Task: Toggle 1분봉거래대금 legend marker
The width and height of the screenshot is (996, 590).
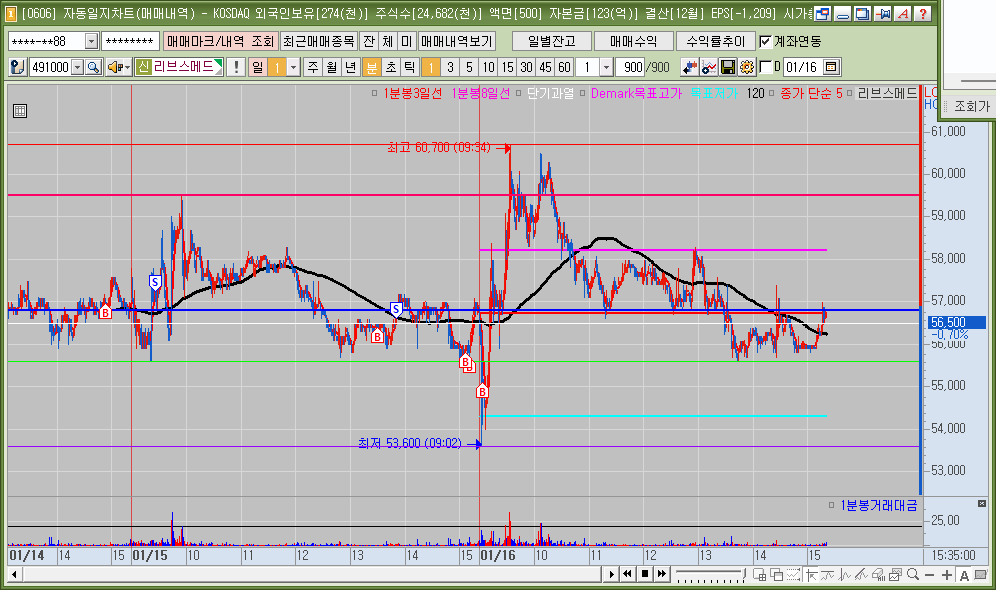Action: [x=831, y=506]
